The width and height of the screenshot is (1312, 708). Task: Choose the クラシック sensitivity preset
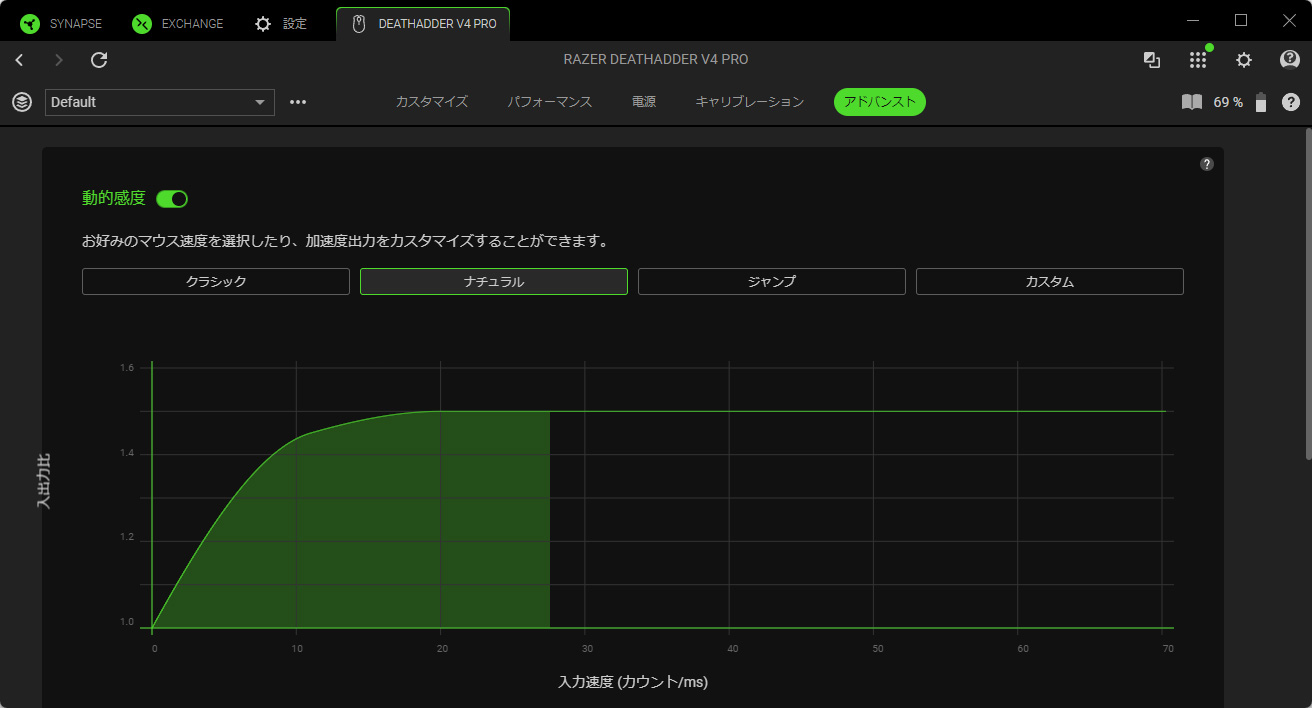point(216,282)
